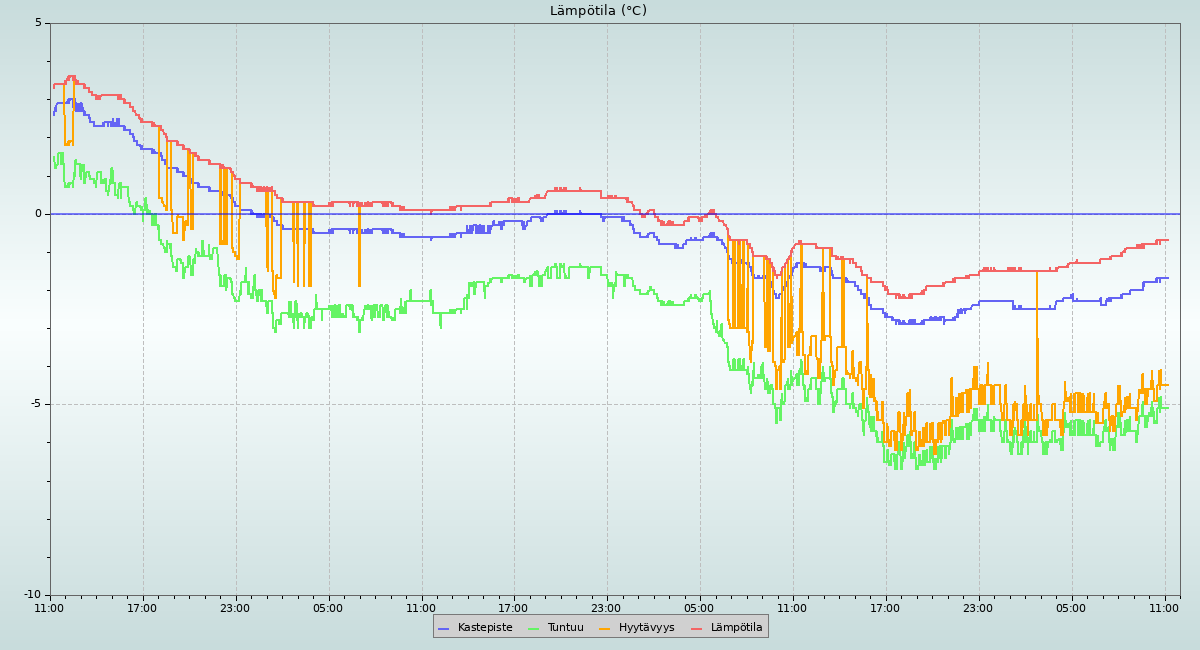
Task: Click the rightmost 11:00 time axis label
Action: click(1164, 607)
